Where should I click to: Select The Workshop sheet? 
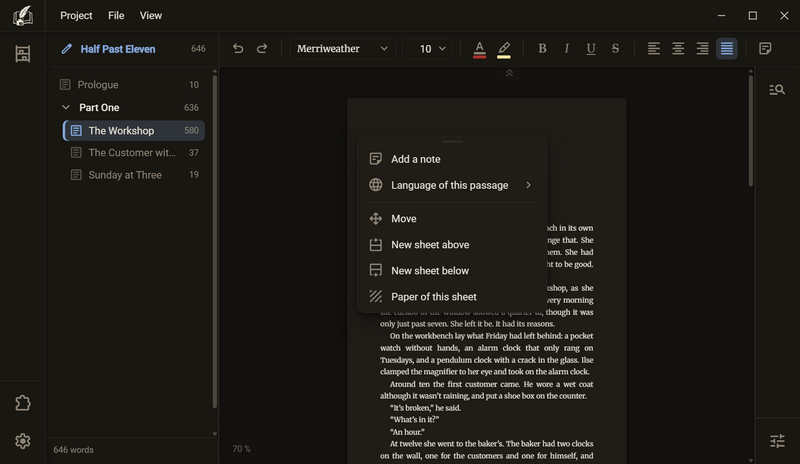[x=134, y=131]
